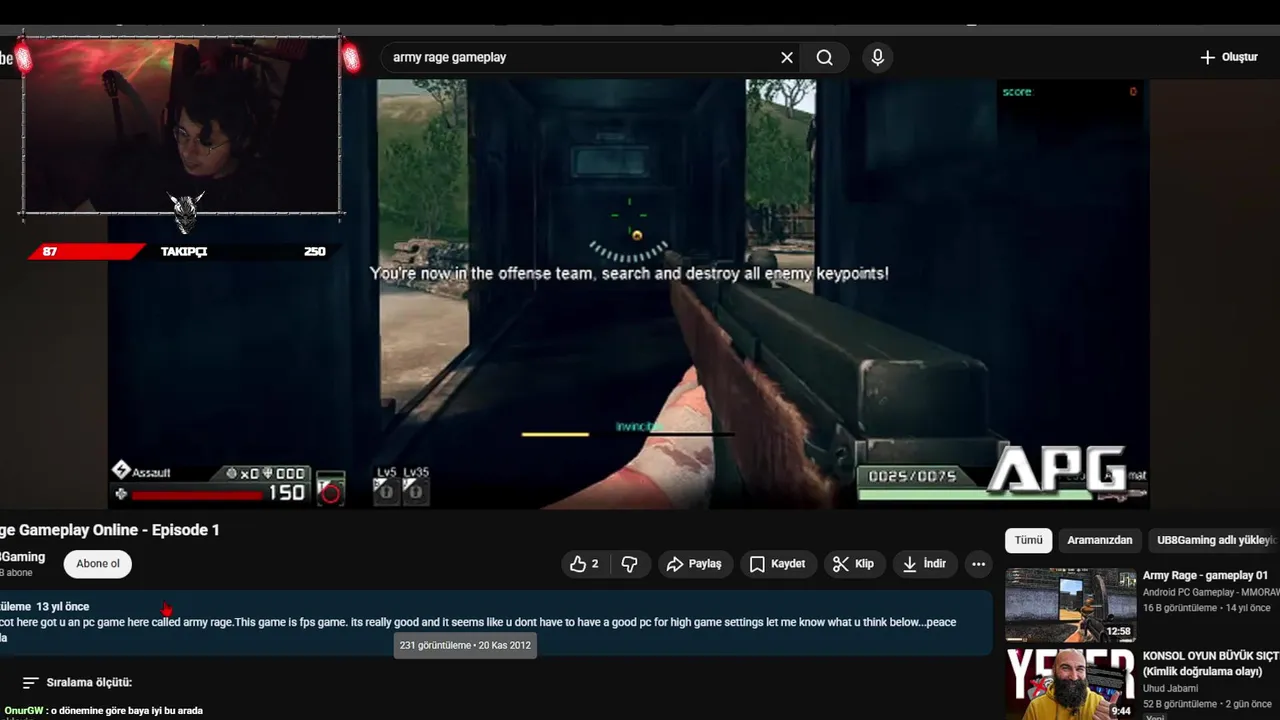The image size is (1280, 720).
Task: Create a clip with the Klip button
Action: click(x=854, y=564)
